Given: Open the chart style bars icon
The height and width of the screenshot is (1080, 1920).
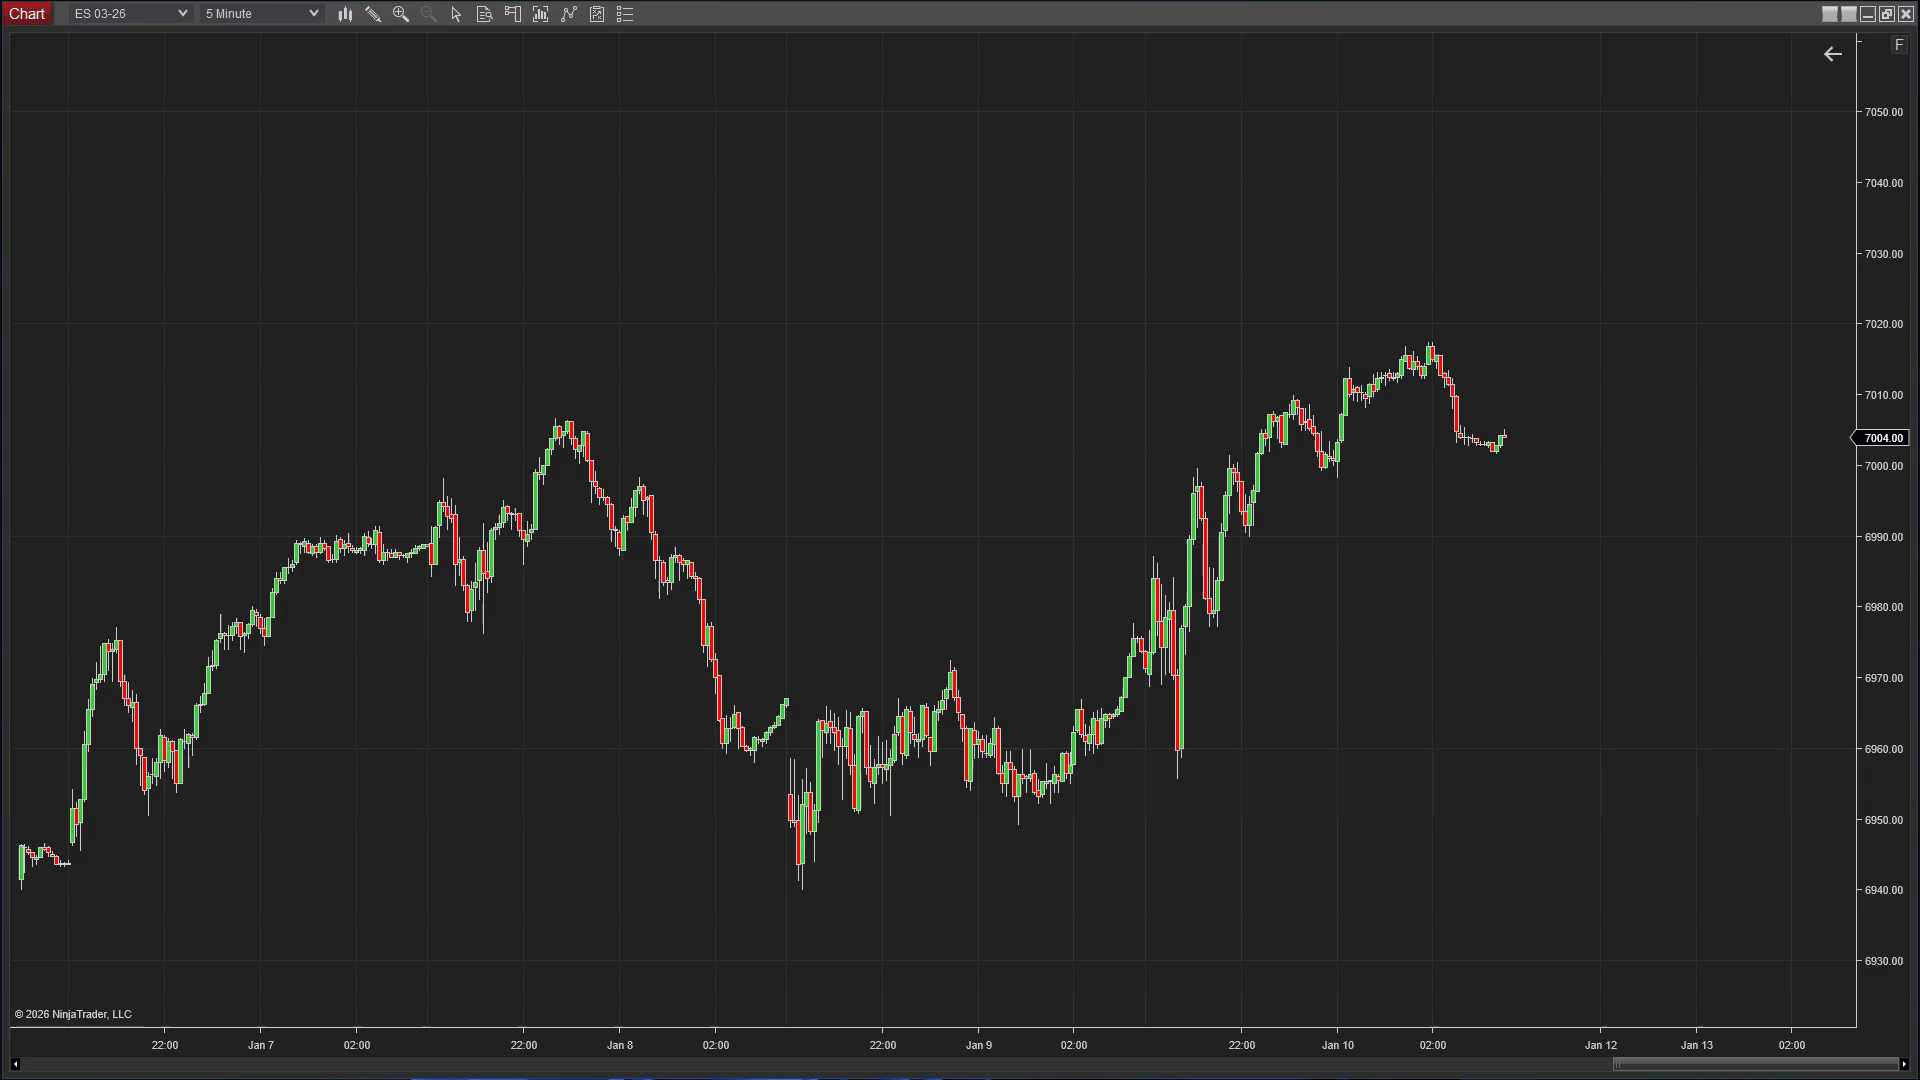Looking at the screenshot, I should [345, 14].
